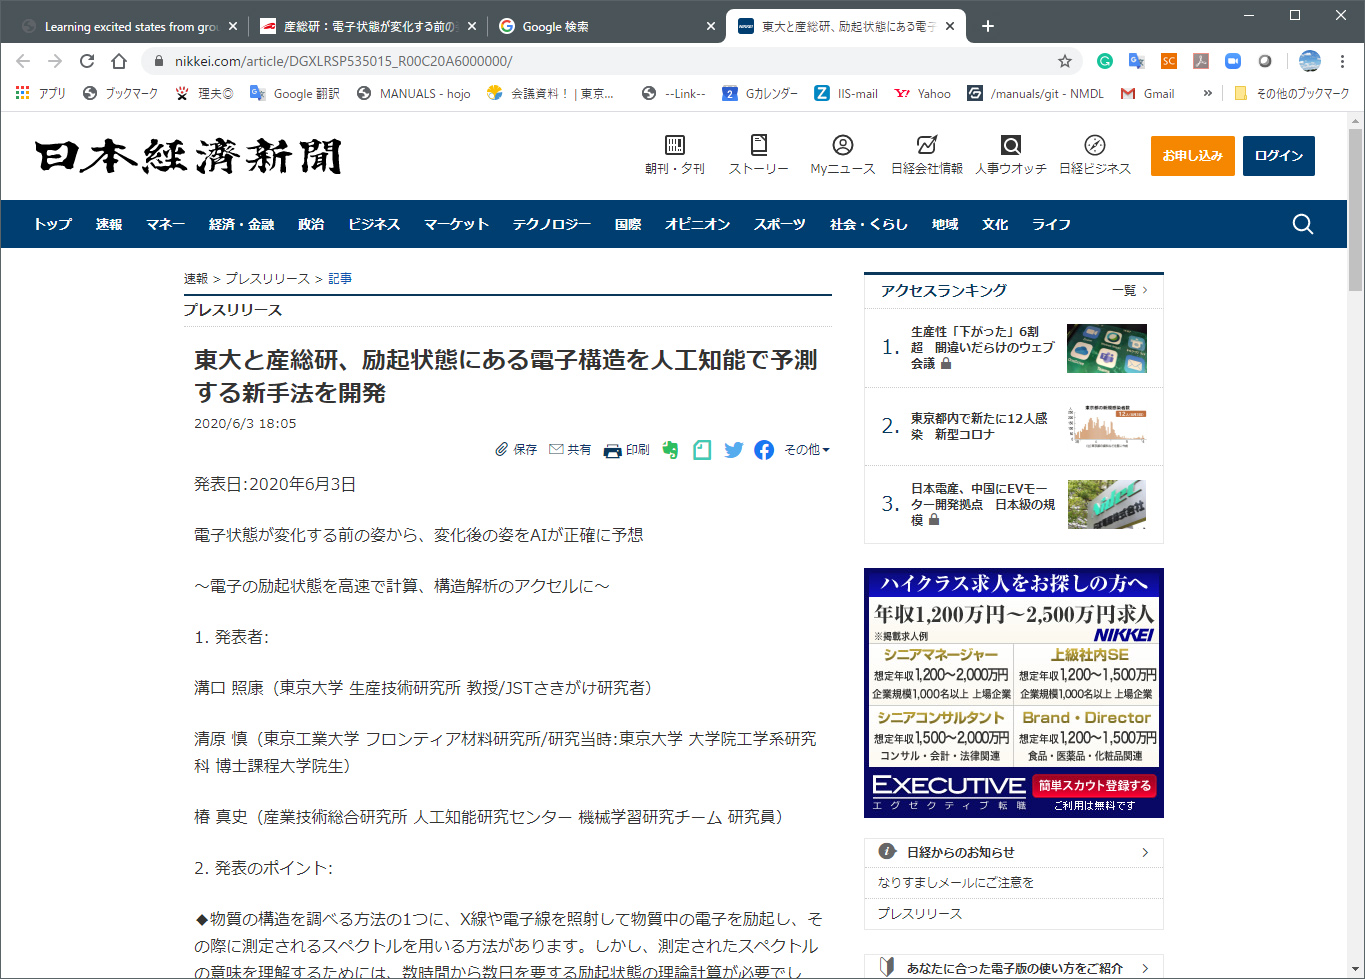Reload the current page
This screenshot has height=979, width=1365.
point(87,61)
